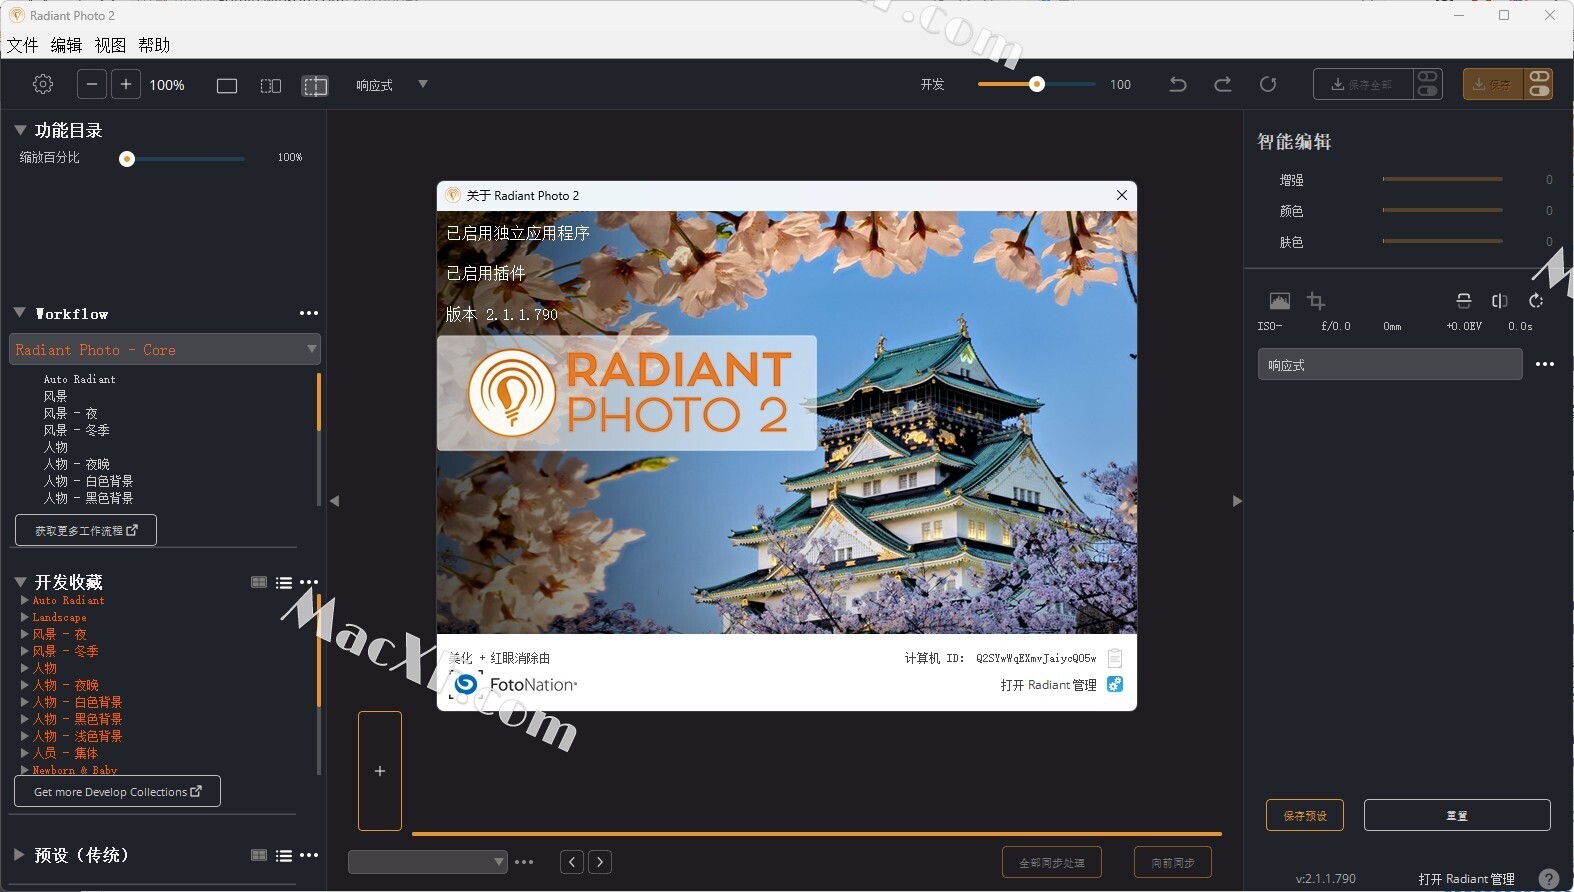
Task: Open the Radiant Photo - Core workflow dropdown
Action: (165, 350)
